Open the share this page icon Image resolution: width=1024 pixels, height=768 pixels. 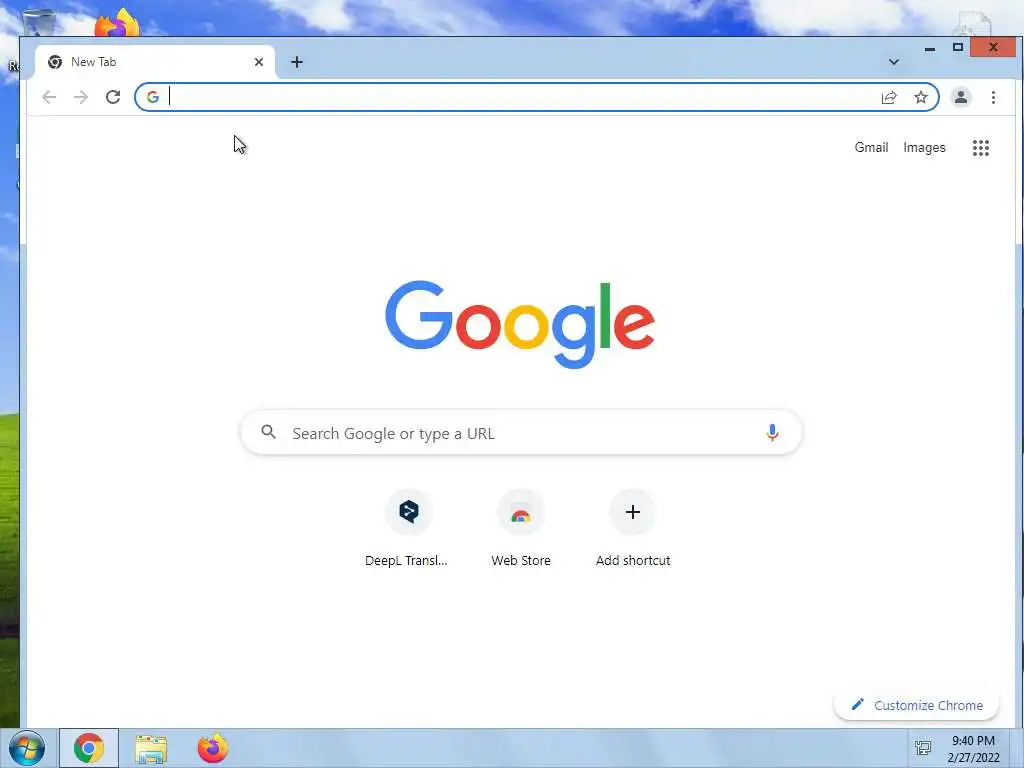pyautogui.click(x=889, y=97)
